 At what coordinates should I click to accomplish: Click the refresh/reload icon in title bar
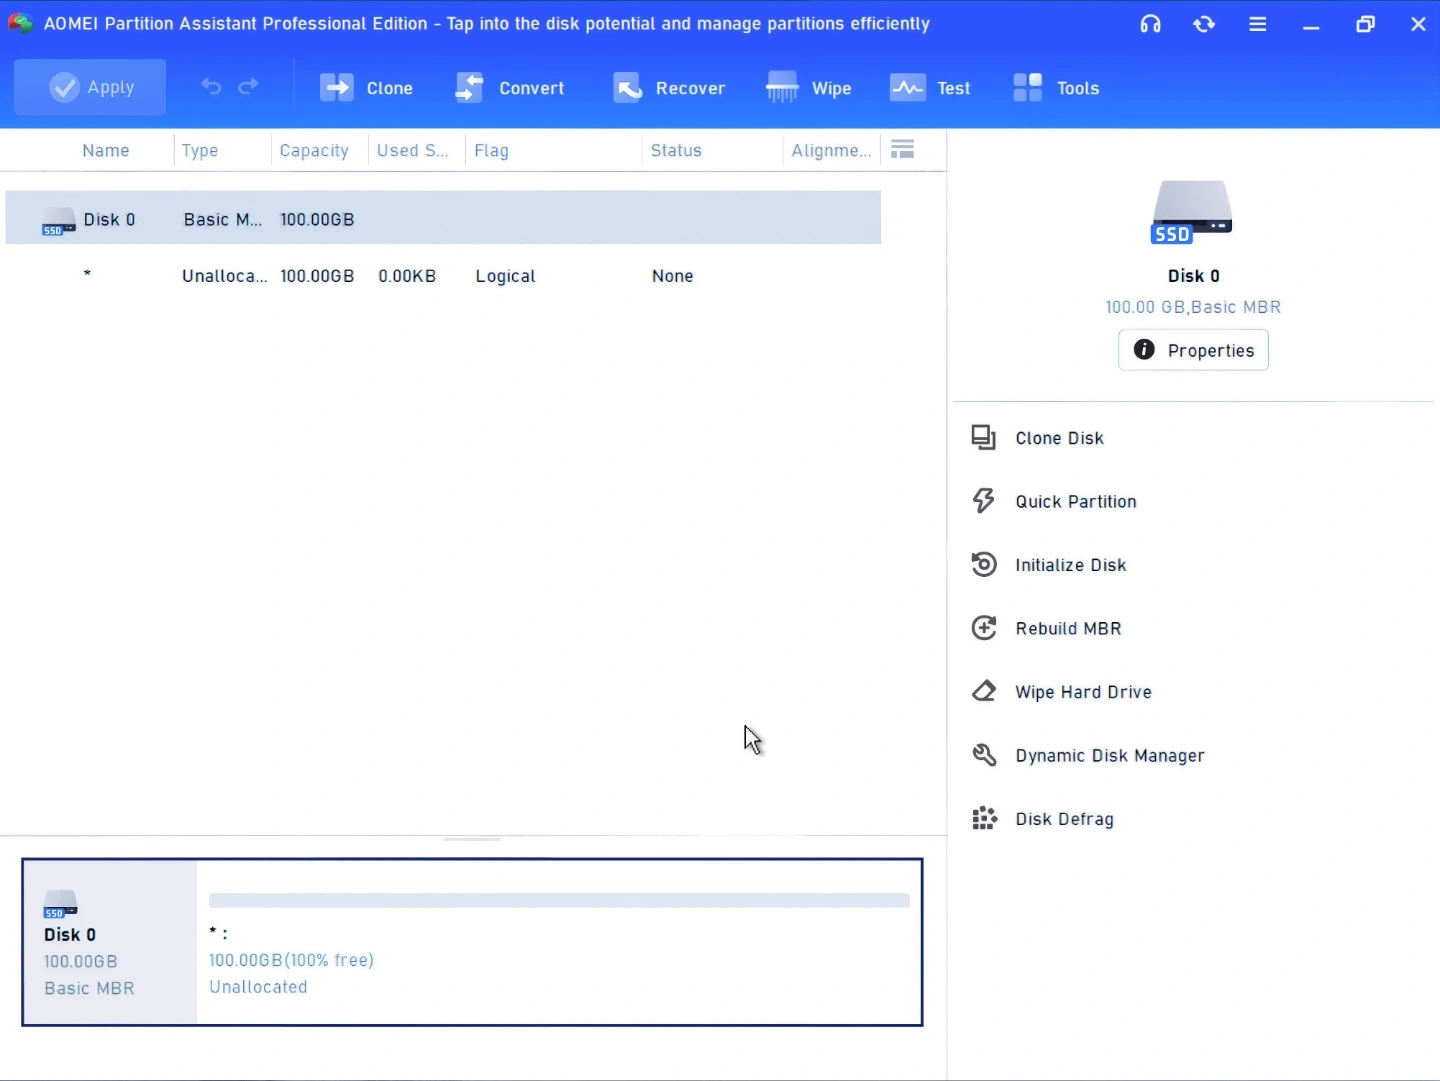pos(1204,24)
